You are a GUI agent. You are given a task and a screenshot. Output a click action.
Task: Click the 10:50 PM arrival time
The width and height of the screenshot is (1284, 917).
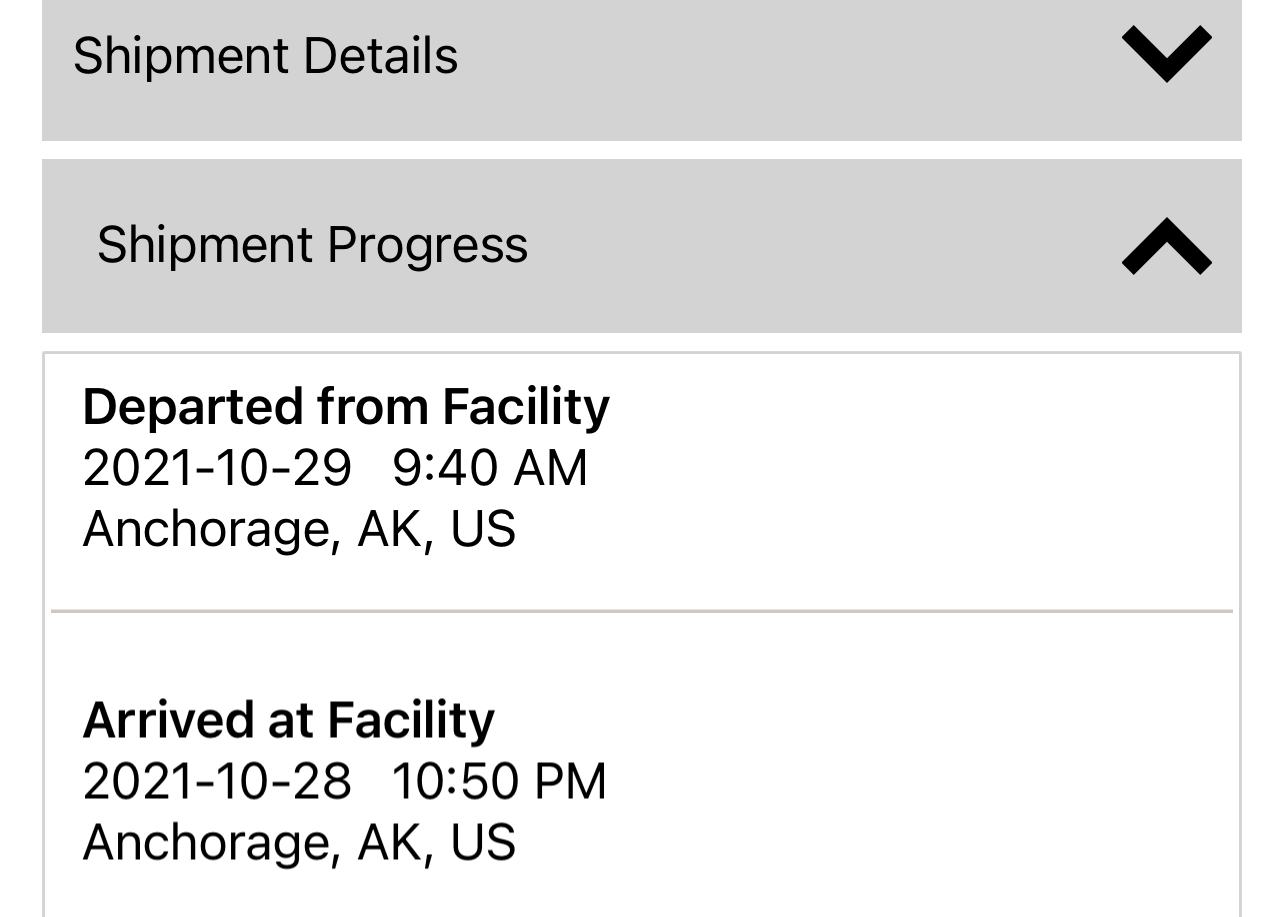[498, 781]
